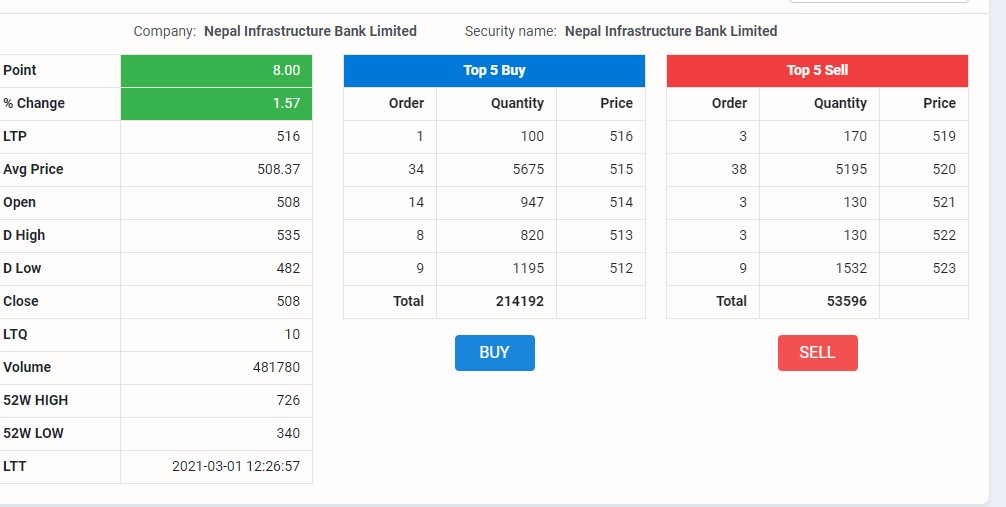
Task: Click buy order count 34
Action: tap(416, 169)
